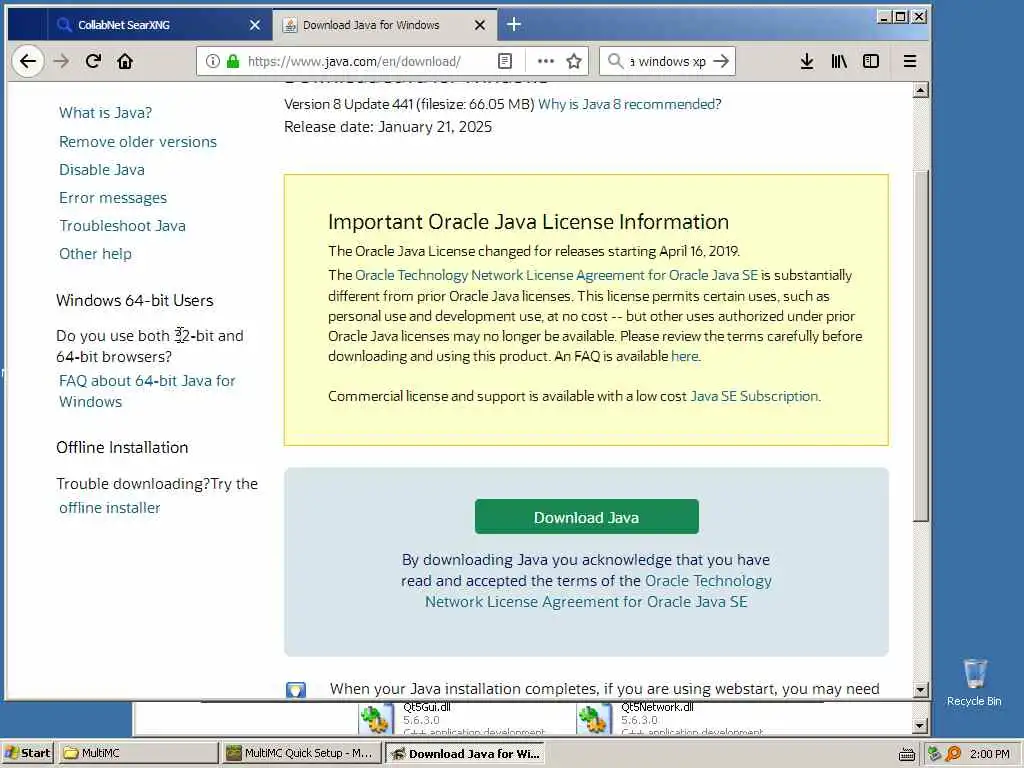1024x768 pixels.
Task: Open the Disable Java help link
Action: pos(102,170)
